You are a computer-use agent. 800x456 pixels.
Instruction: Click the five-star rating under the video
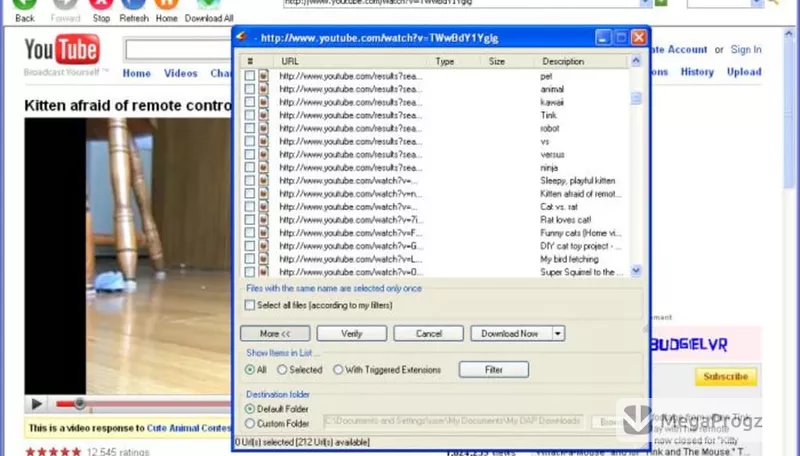[53, 452]
